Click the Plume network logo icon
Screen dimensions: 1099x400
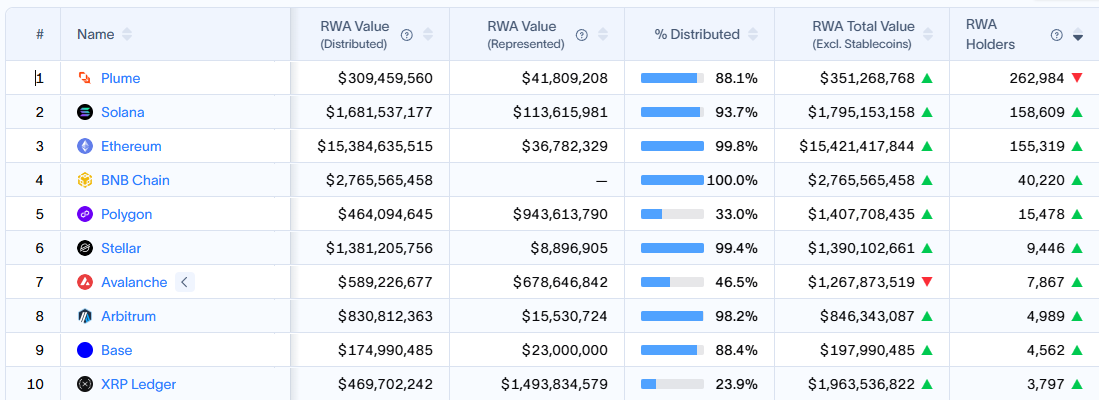click(x=85, y=78)
